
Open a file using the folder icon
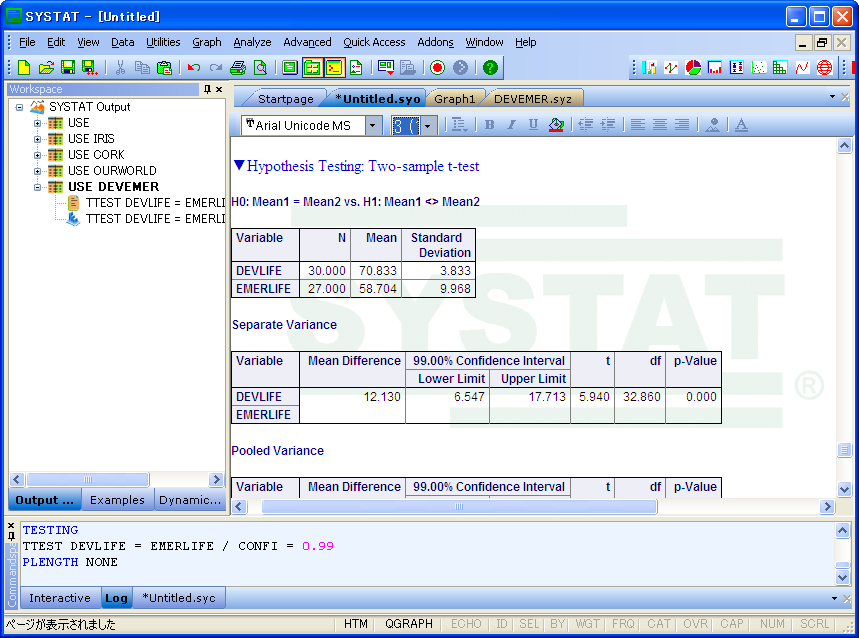click(46, 67)
